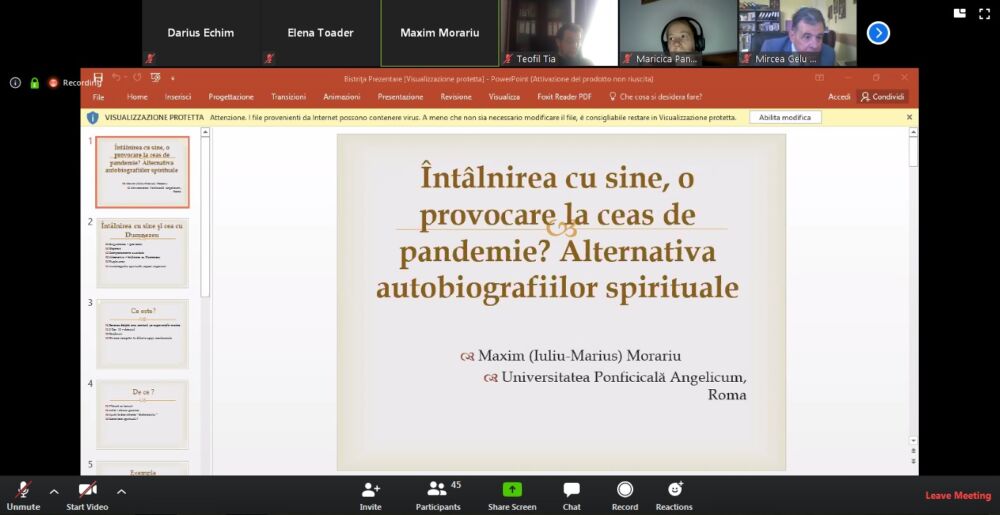Click the red Recording indicator
The height and width of the screenshot is (515, 1000).
click(54, 83)
